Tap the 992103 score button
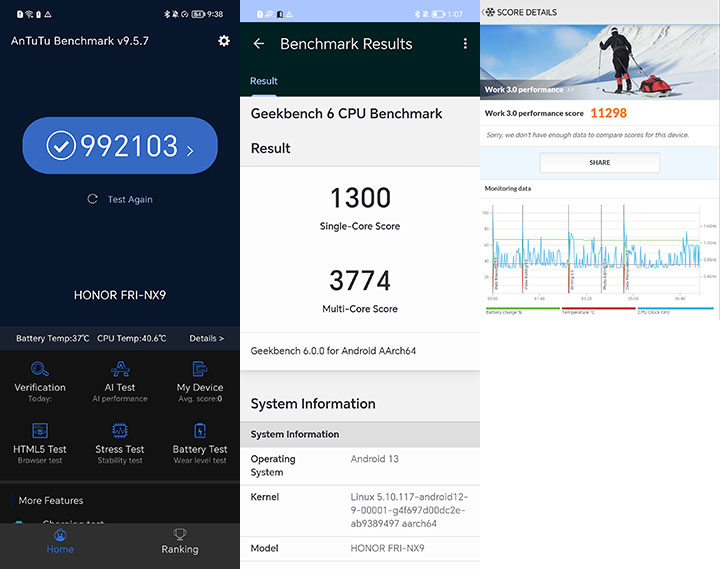This screenshot has width=720, height=569. (x=120, y=146)
